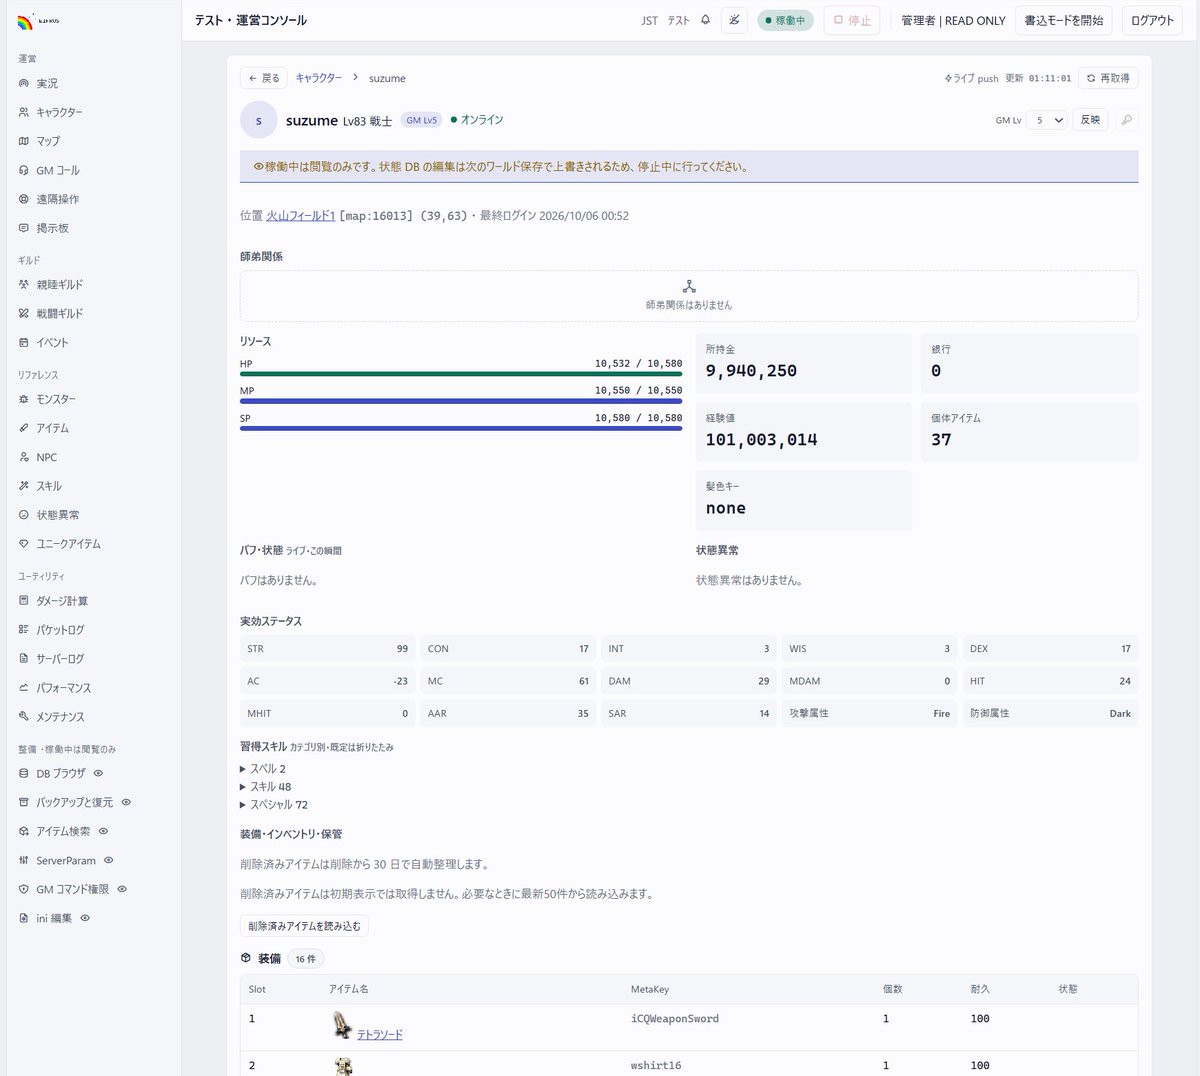Click the 状態異常 sidebar icon

coord(24,515)
